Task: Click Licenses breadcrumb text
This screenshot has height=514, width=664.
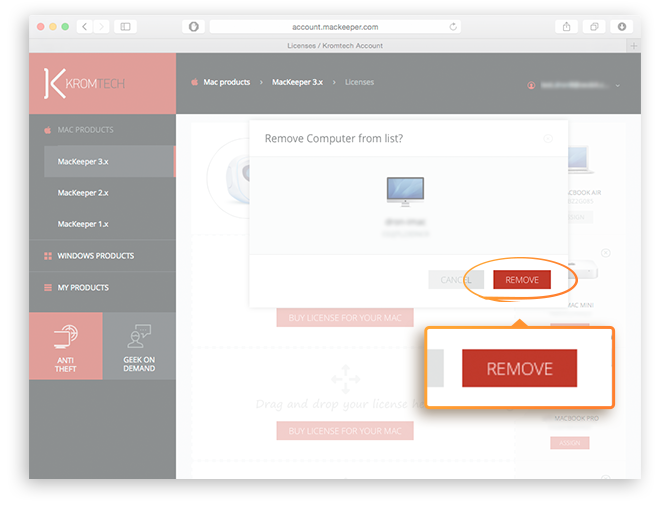Action: coord(359,82)
